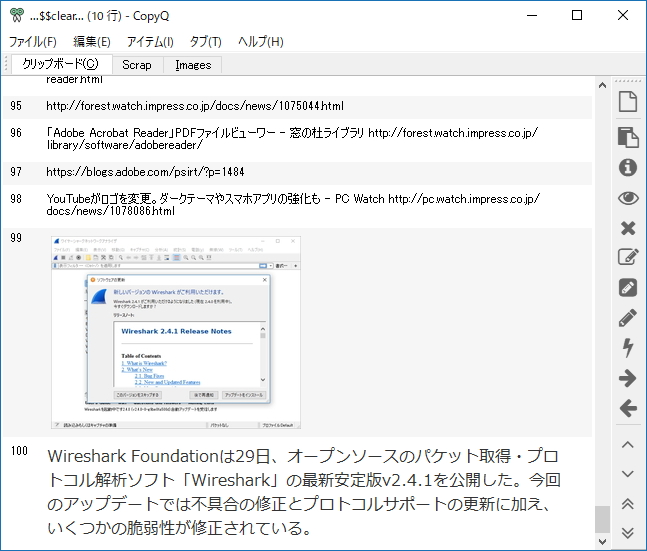Screen dimensions: 647x551
Task: Select item 100 with the Wireshark Foundation text
Action: pyautogui.click(x=296, y=492)
